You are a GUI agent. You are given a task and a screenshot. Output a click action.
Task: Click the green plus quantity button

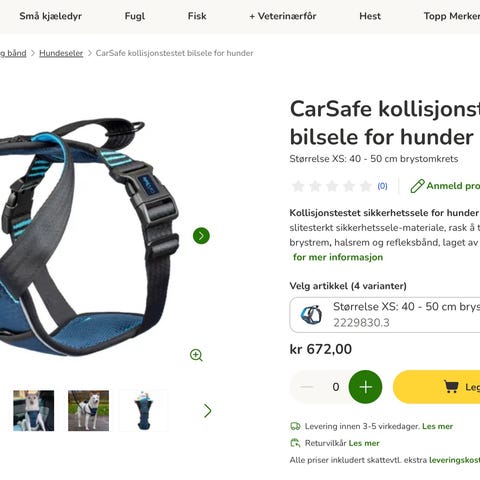click(365, 387)
